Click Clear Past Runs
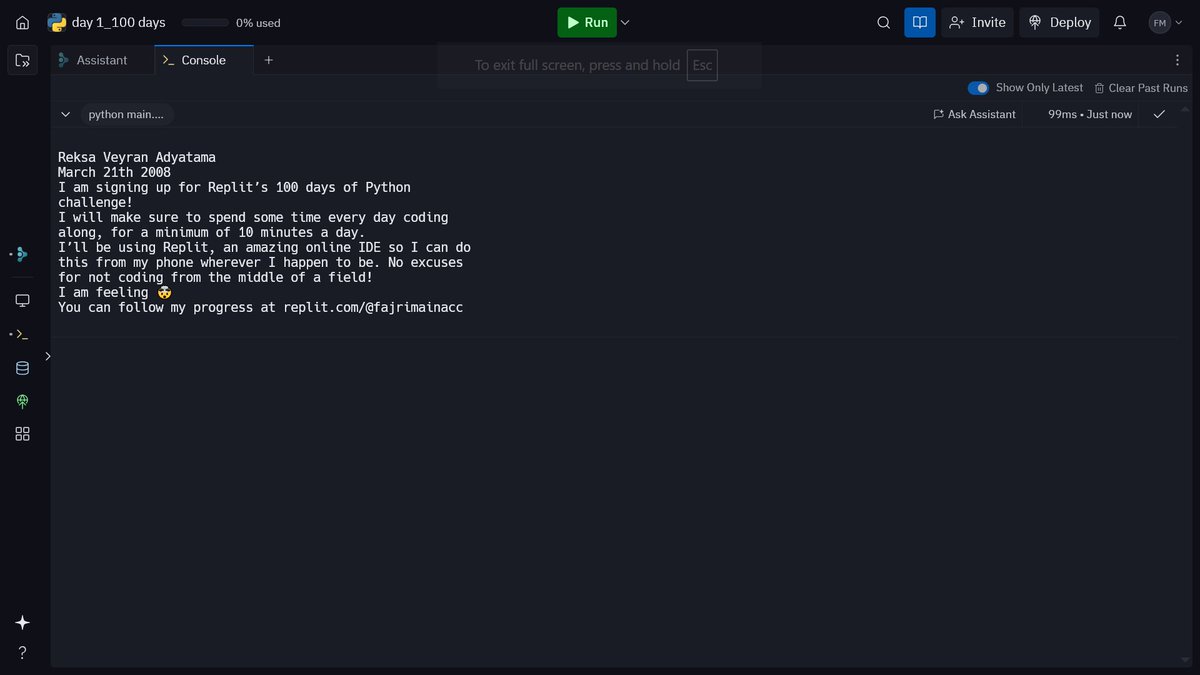This screenshot has height=675, width=1200. tap(1141, 88)
